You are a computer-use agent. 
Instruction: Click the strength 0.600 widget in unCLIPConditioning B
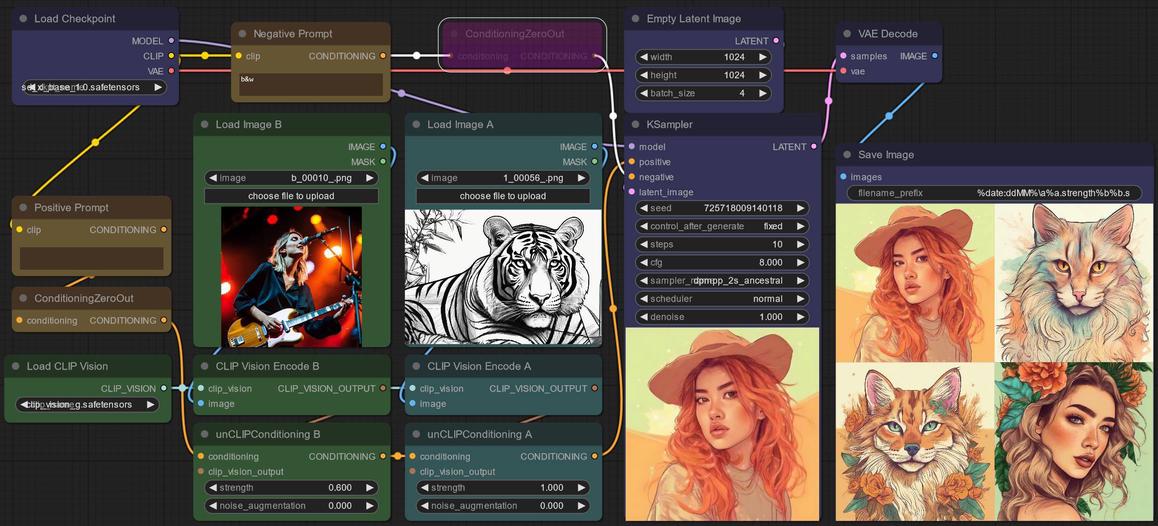click(291, 488)
